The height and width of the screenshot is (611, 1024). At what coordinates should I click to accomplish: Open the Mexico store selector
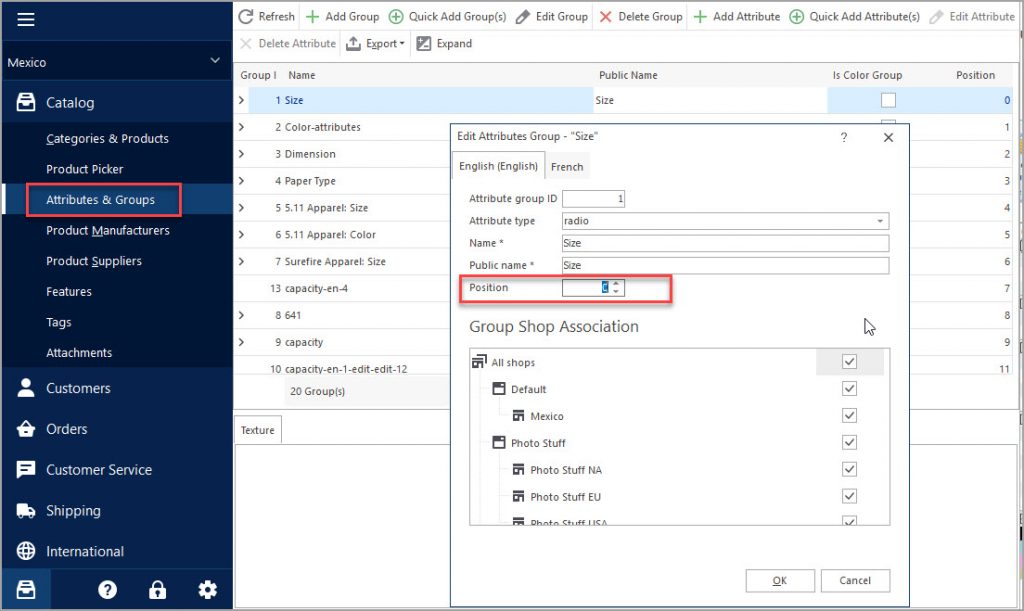coord(115,61)
